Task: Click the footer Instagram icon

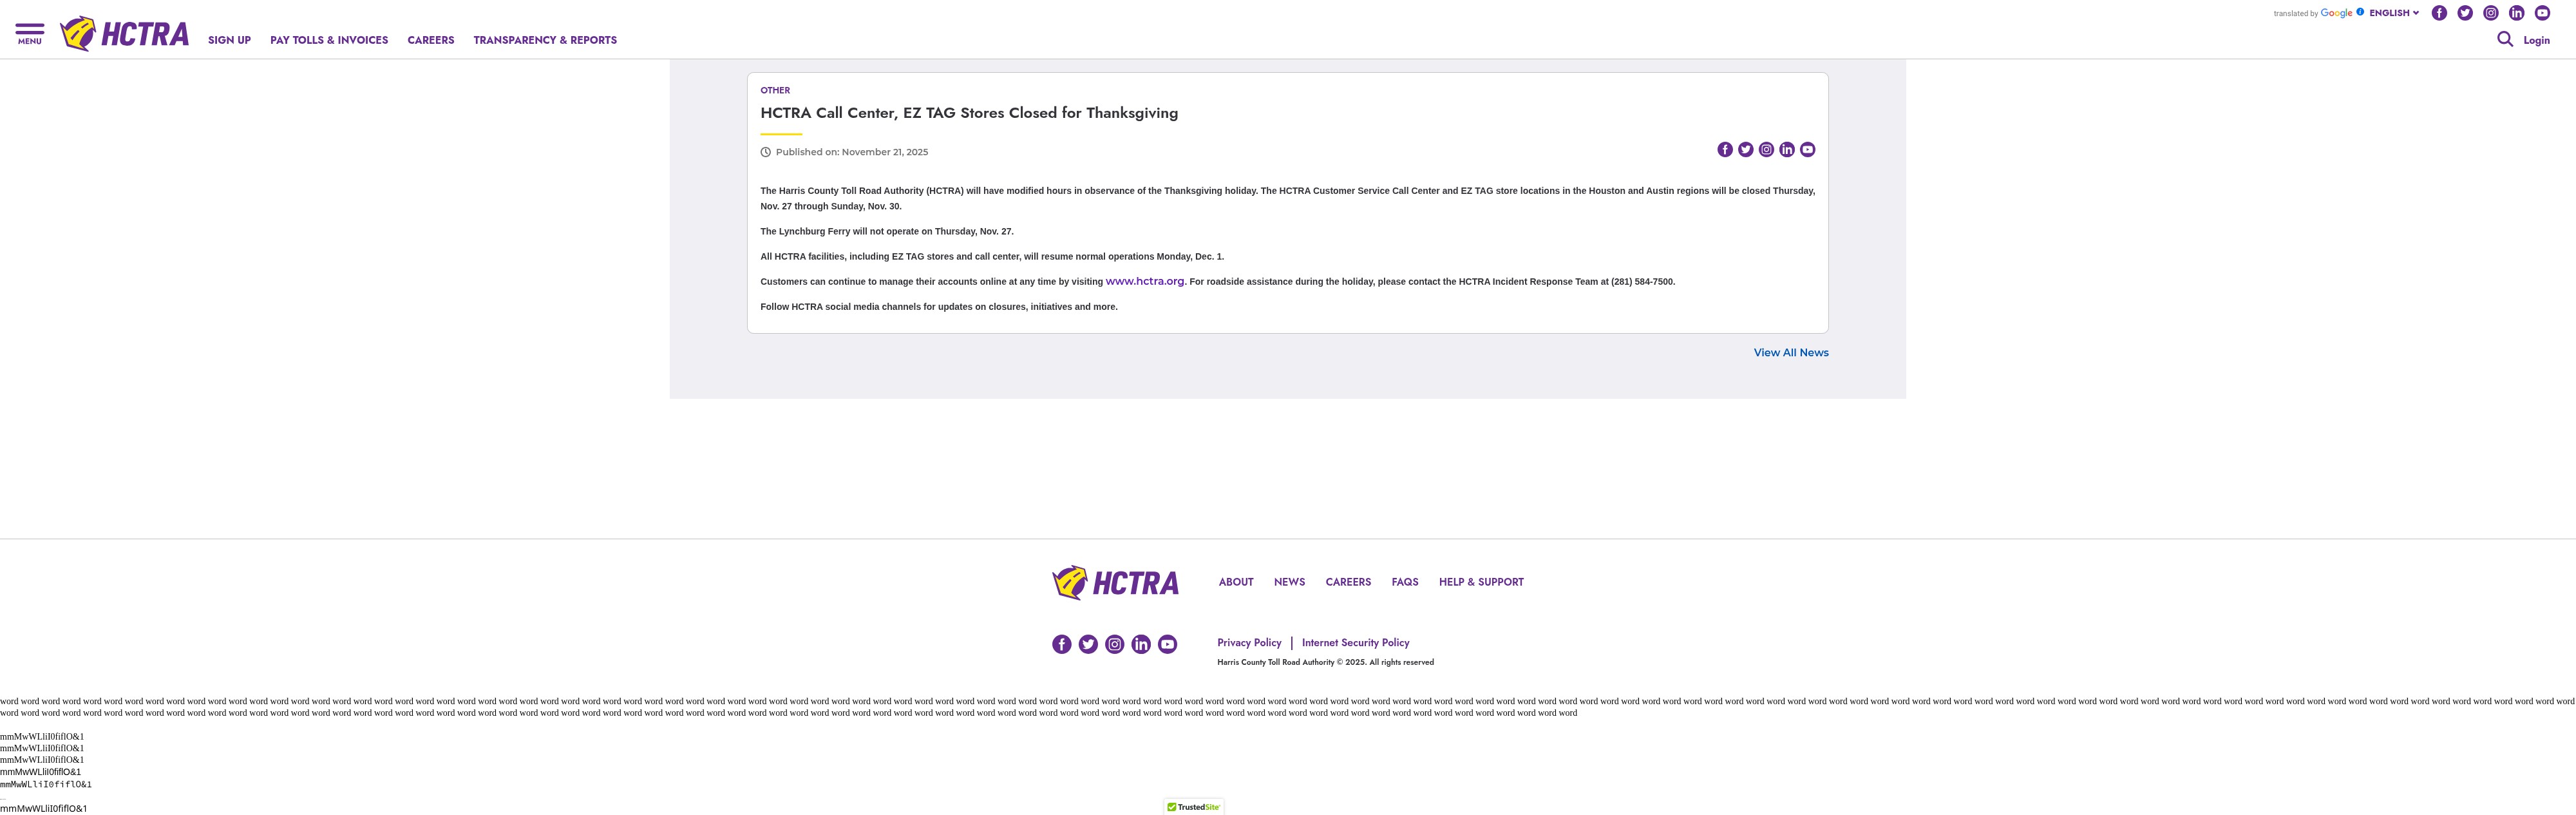Action: (x=1114, y=644)
